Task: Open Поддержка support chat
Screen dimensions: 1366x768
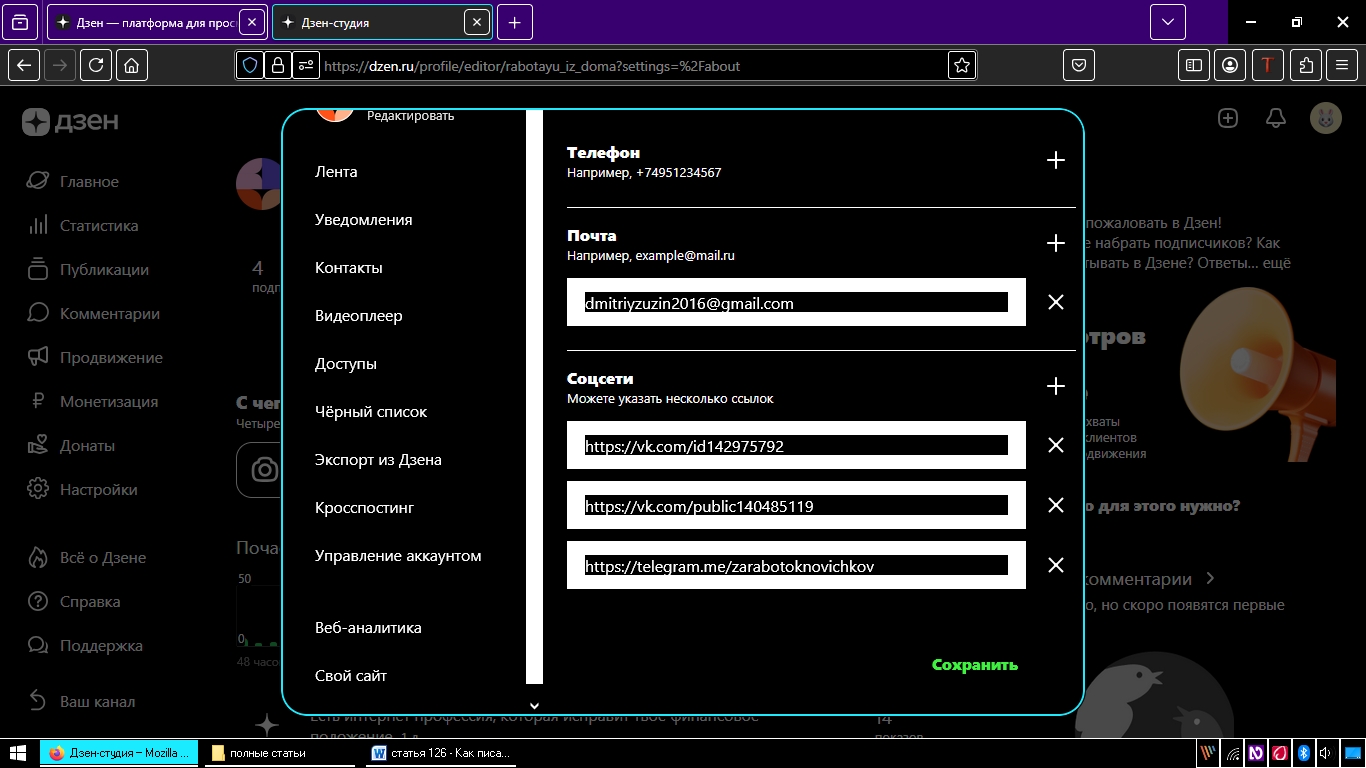Action: coord(85,646)
